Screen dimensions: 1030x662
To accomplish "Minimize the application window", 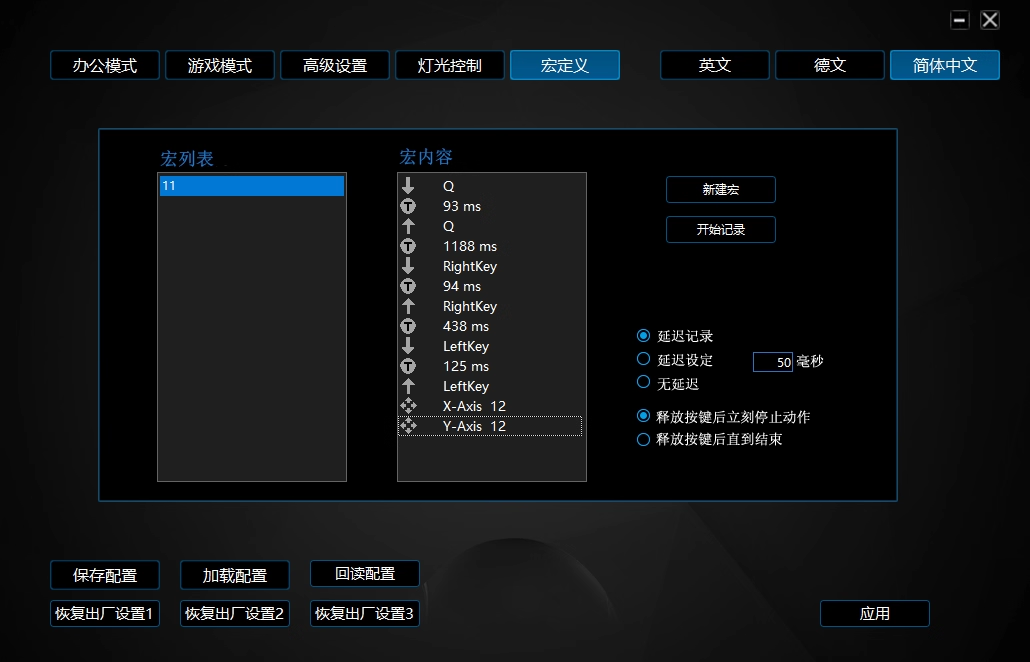I will 960,20.
